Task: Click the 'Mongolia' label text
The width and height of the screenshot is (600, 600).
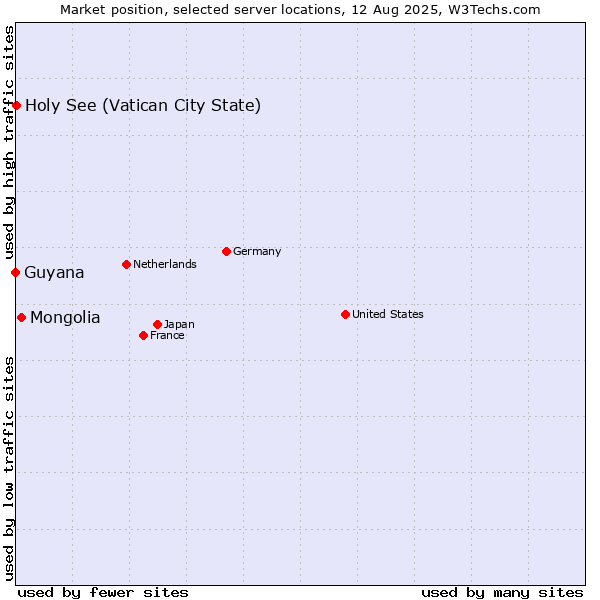Action: click(x=65, y=318)
